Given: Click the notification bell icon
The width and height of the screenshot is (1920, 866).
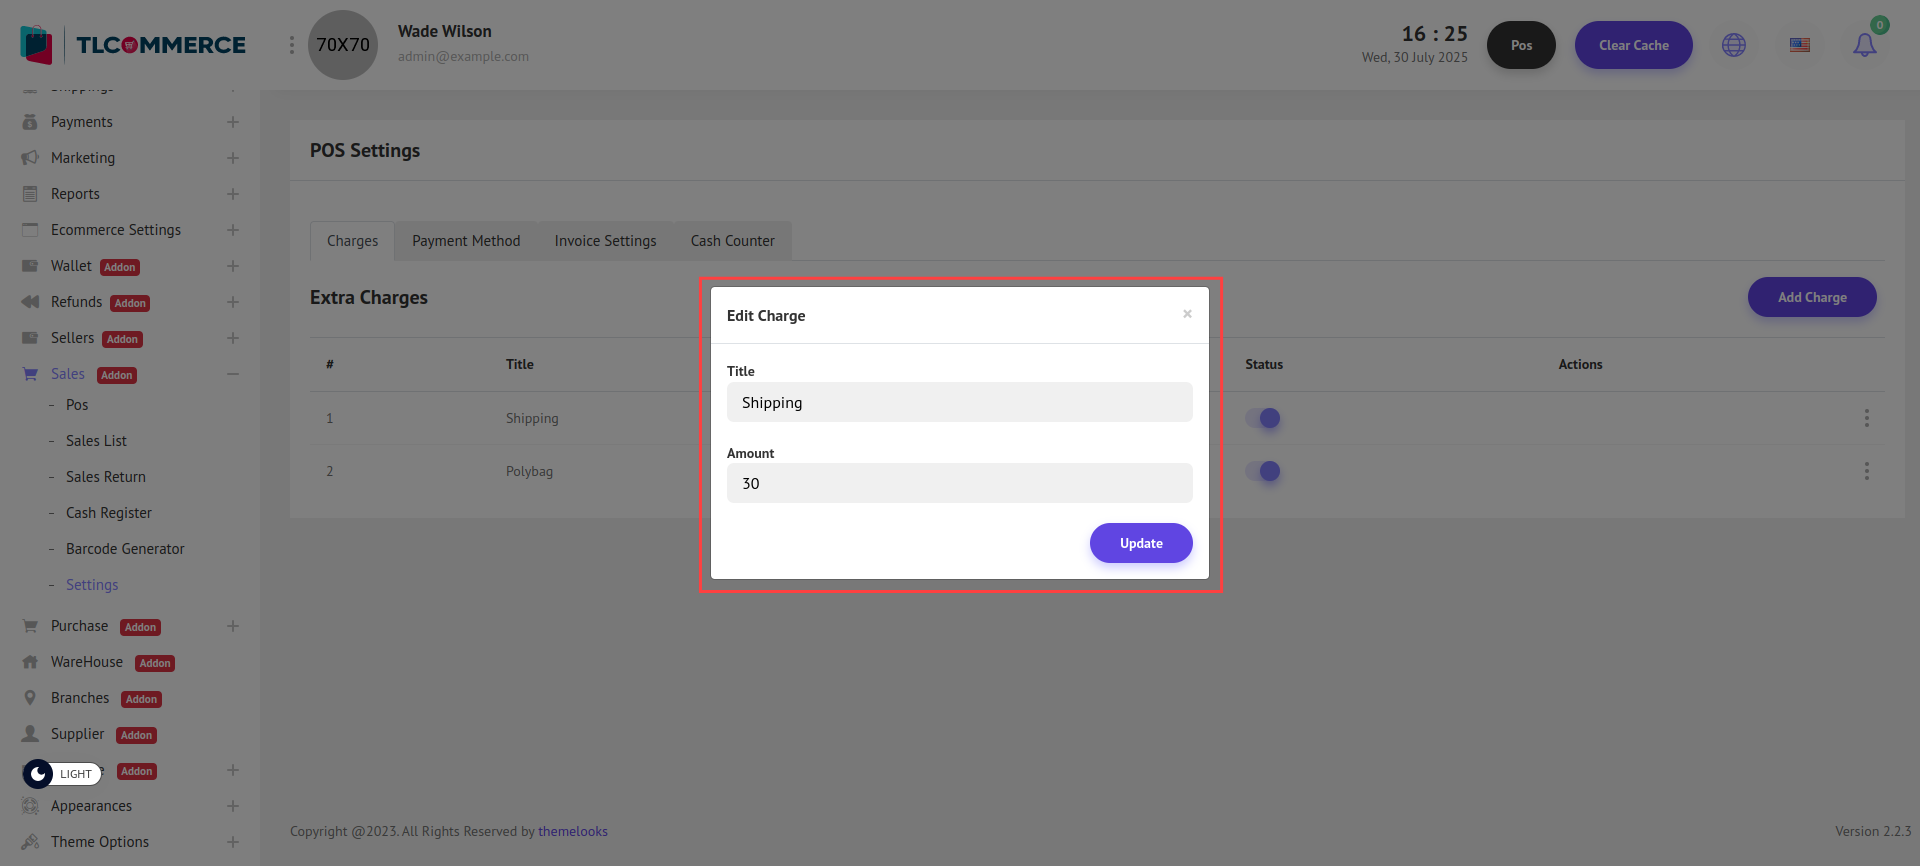Looking at the screenshot, I should click(x=1864, y=45).
